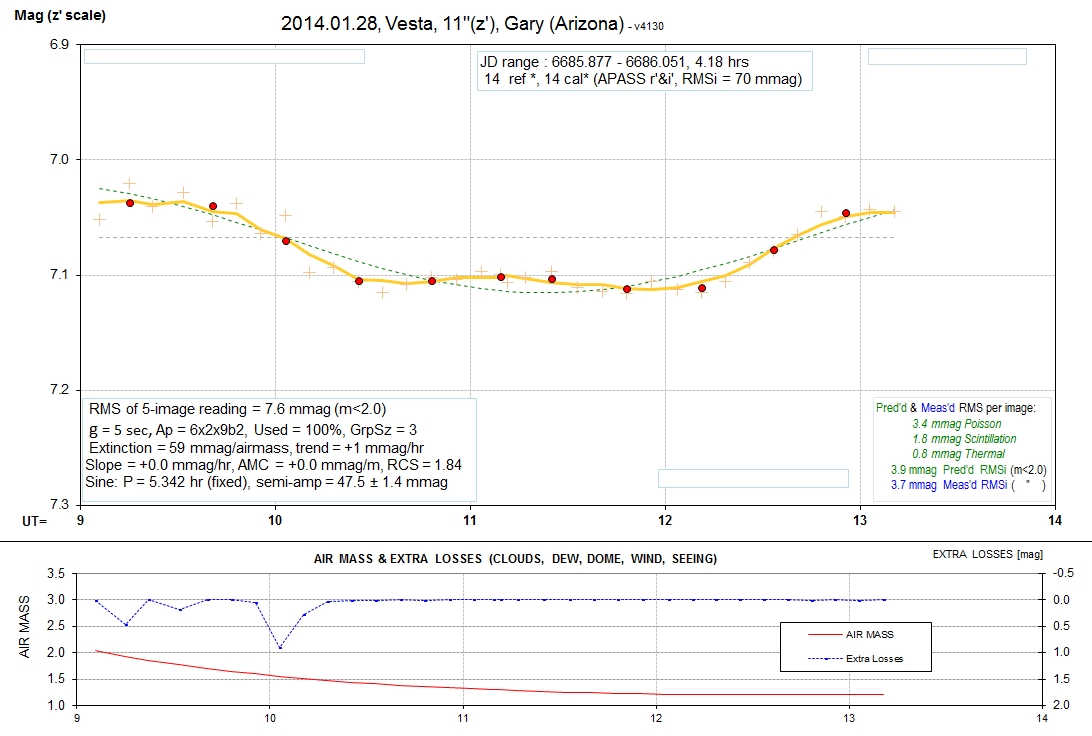Viewport: 1092px width, 736px height.
Task: Click the '0.8 mmag Thermal' entry
Action: point(958,453)
